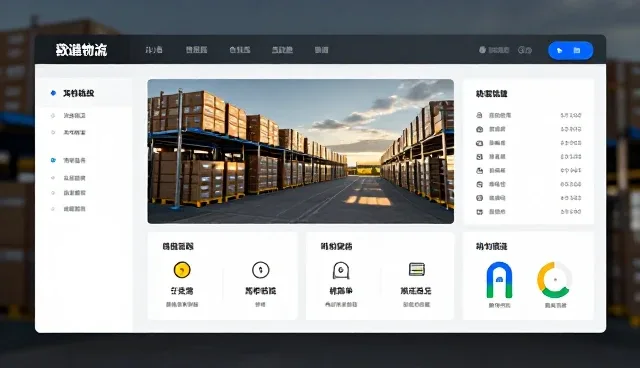Open the fourth item in the top navigation bar

(x=282, y=50)
